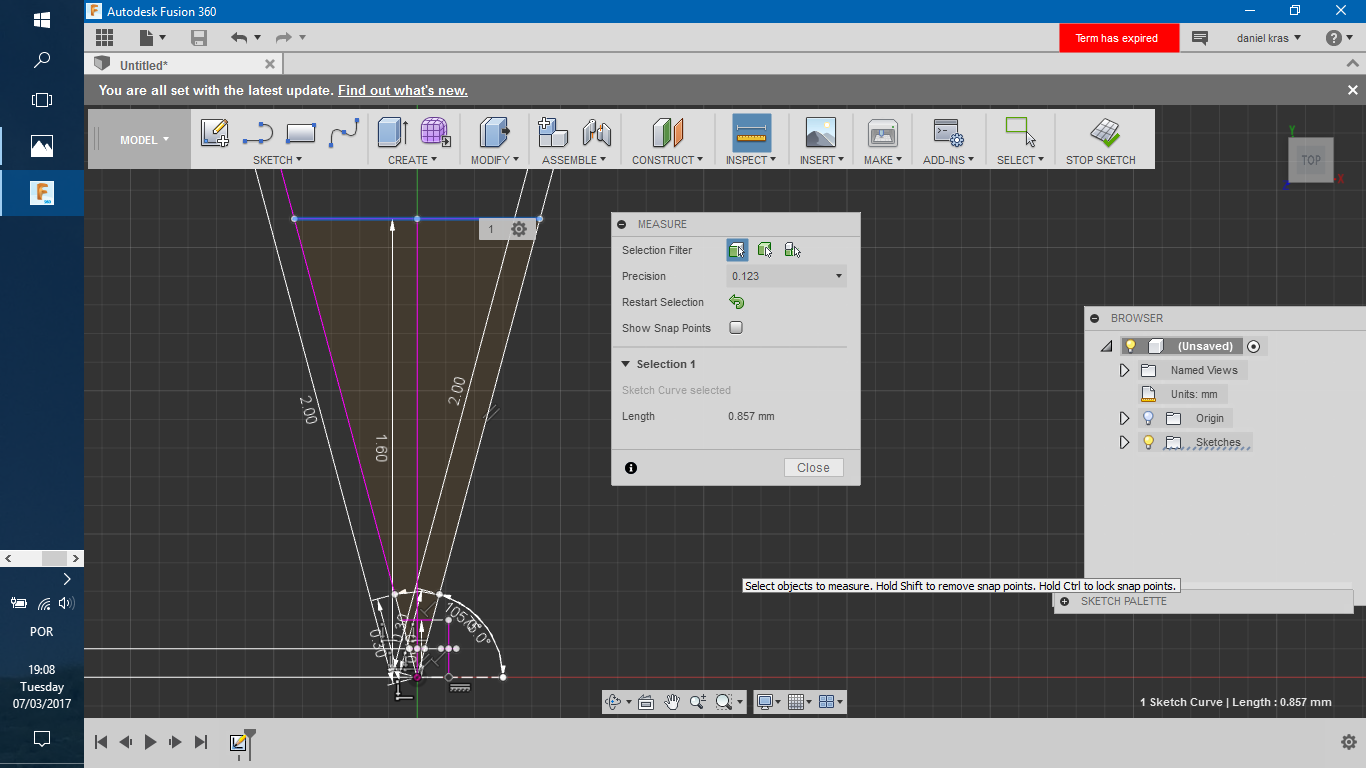This screenshot has width=1366, height=768.
Task: Open the data panel grid icon
Action: (104, 38)
